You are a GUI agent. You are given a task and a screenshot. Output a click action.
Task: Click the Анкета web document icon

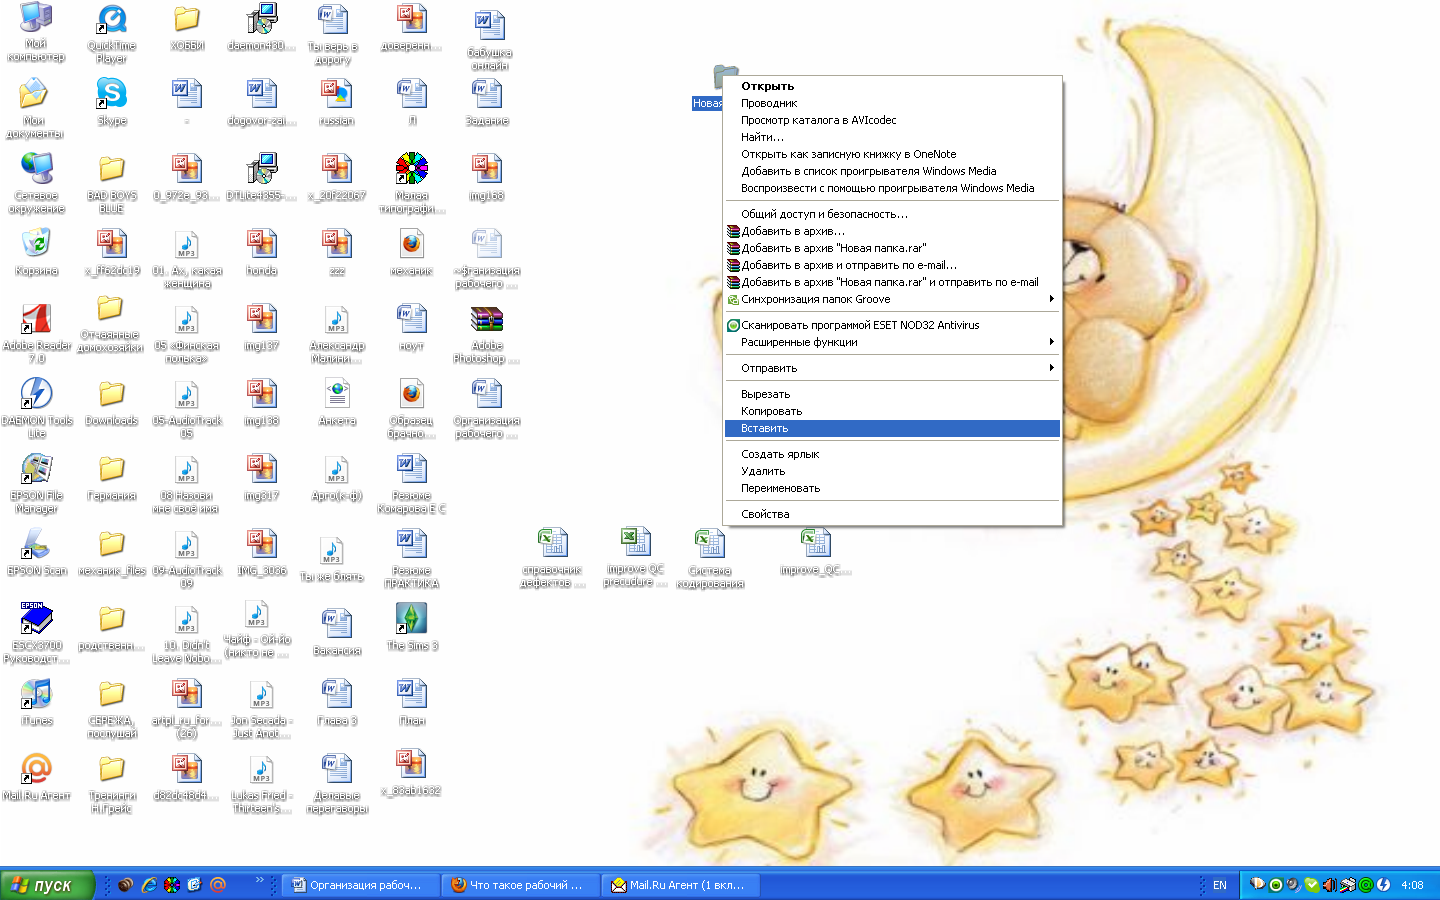click(337, 402)
